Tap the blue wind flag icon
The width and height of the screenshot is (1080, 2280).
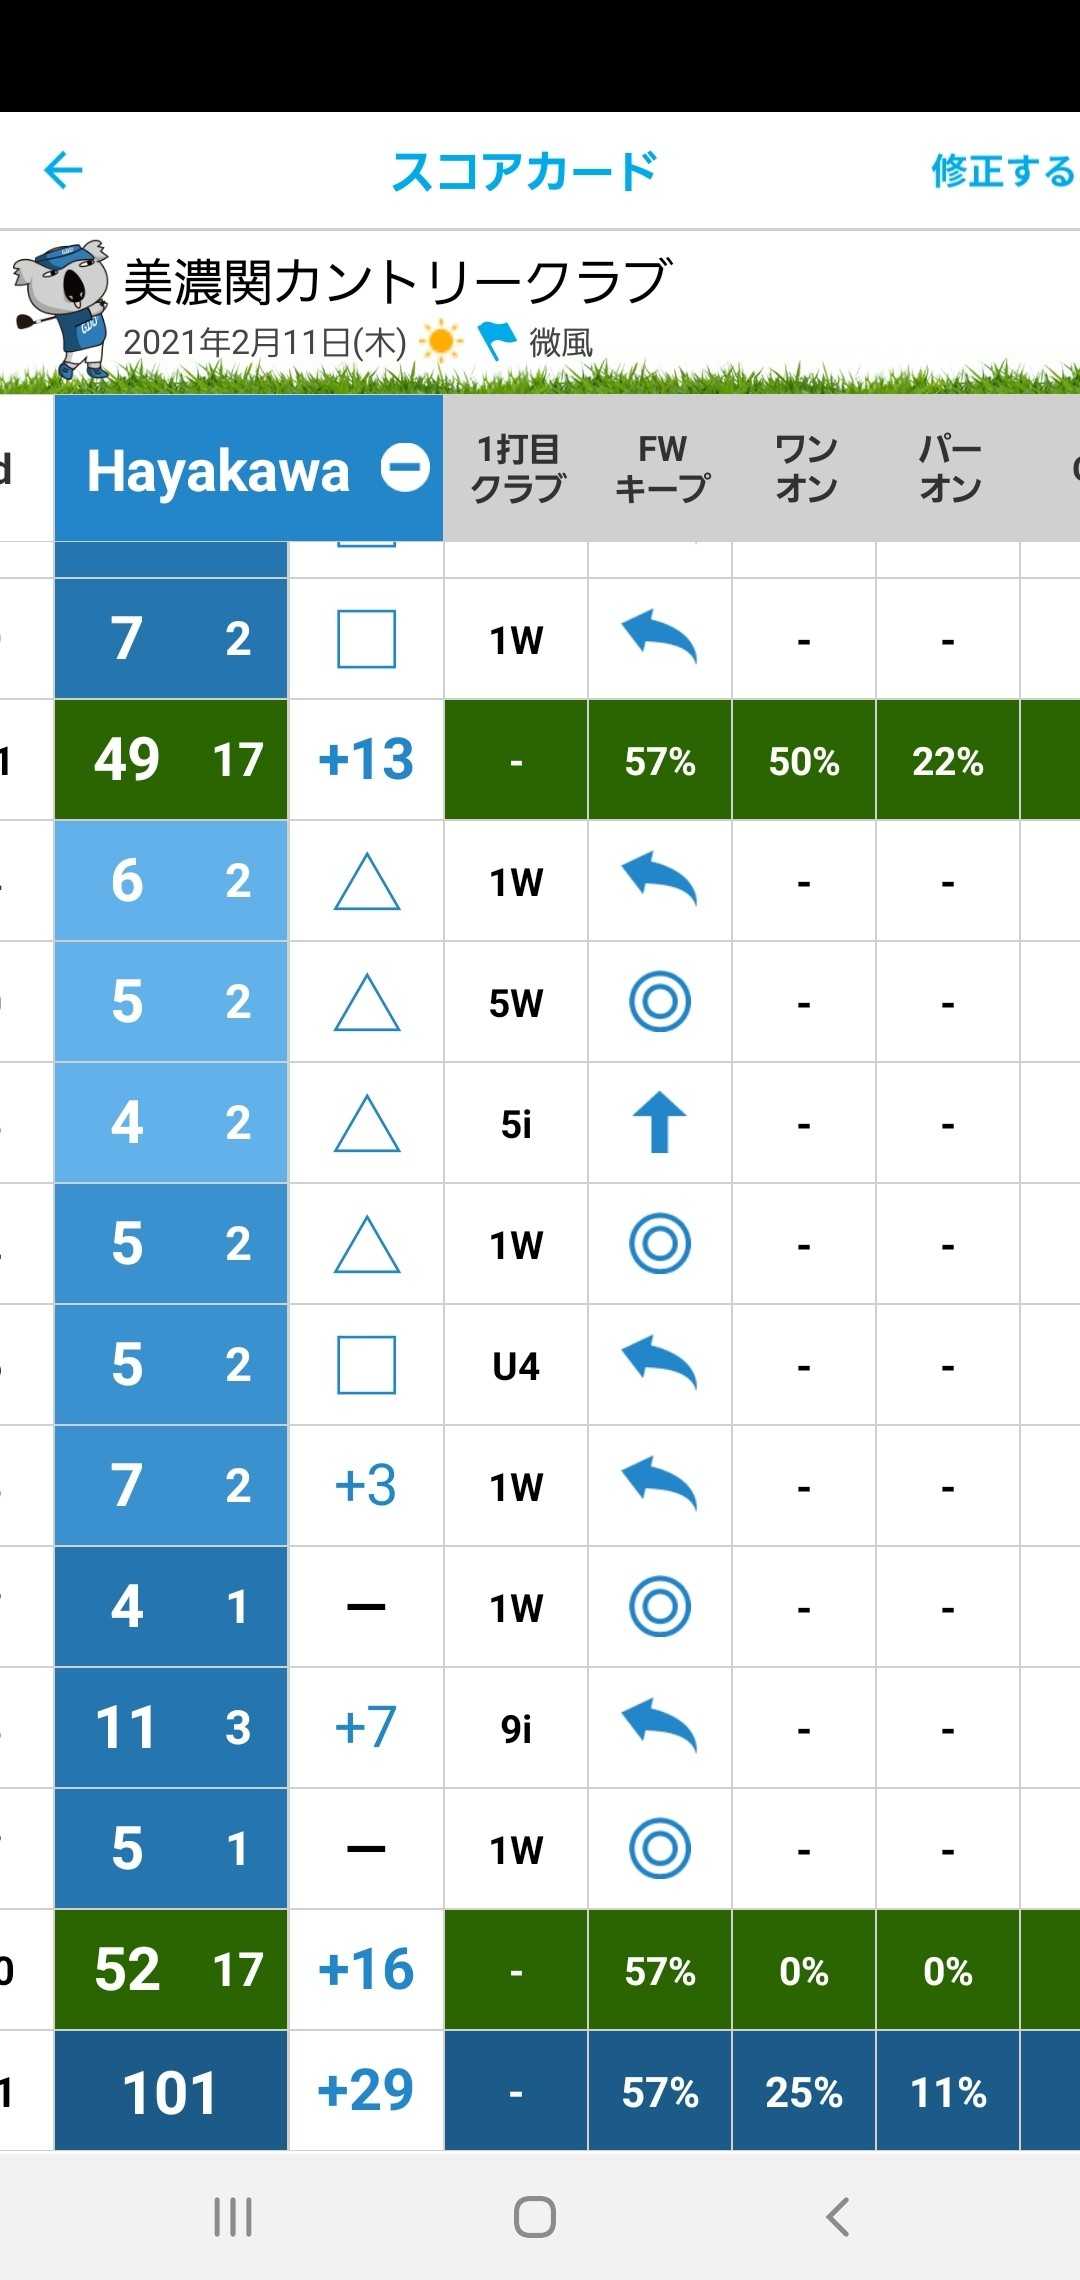point(496,340)
